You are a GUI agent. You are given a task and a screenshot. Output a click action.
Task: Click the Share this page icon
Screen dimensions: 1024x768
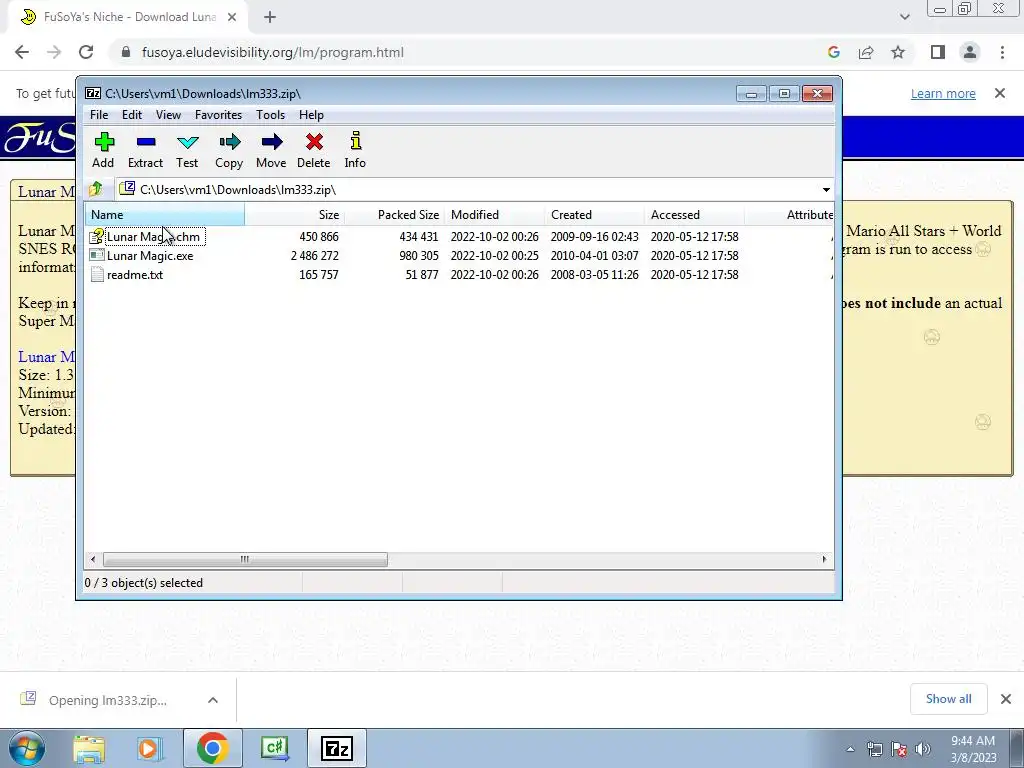point(866,52)
